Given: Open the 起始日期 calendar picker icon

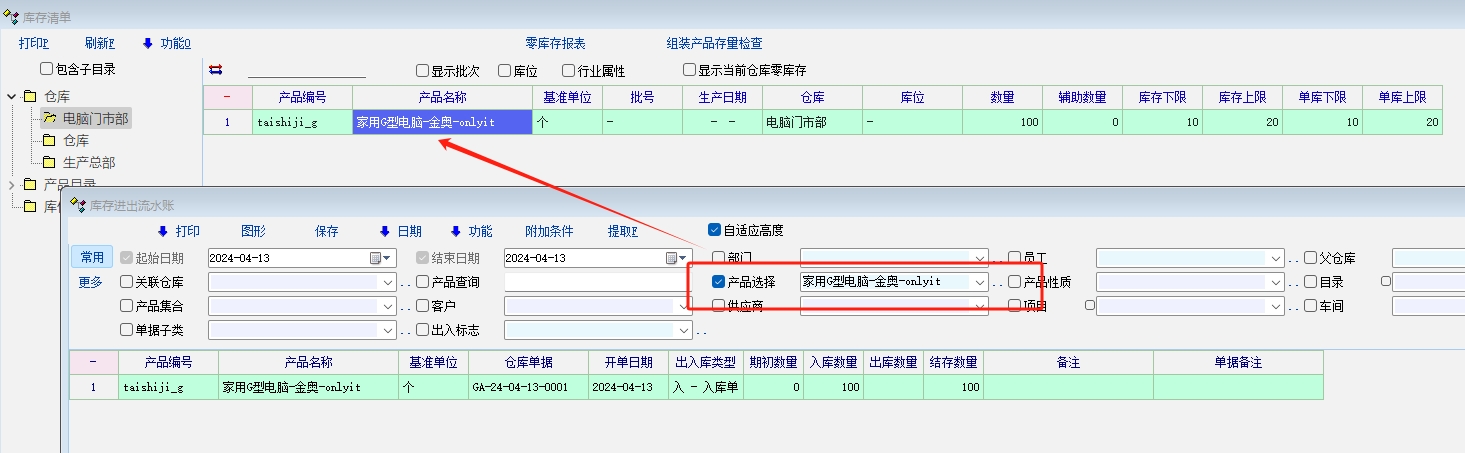Looking at the screenshot, I should pos(376,258).
